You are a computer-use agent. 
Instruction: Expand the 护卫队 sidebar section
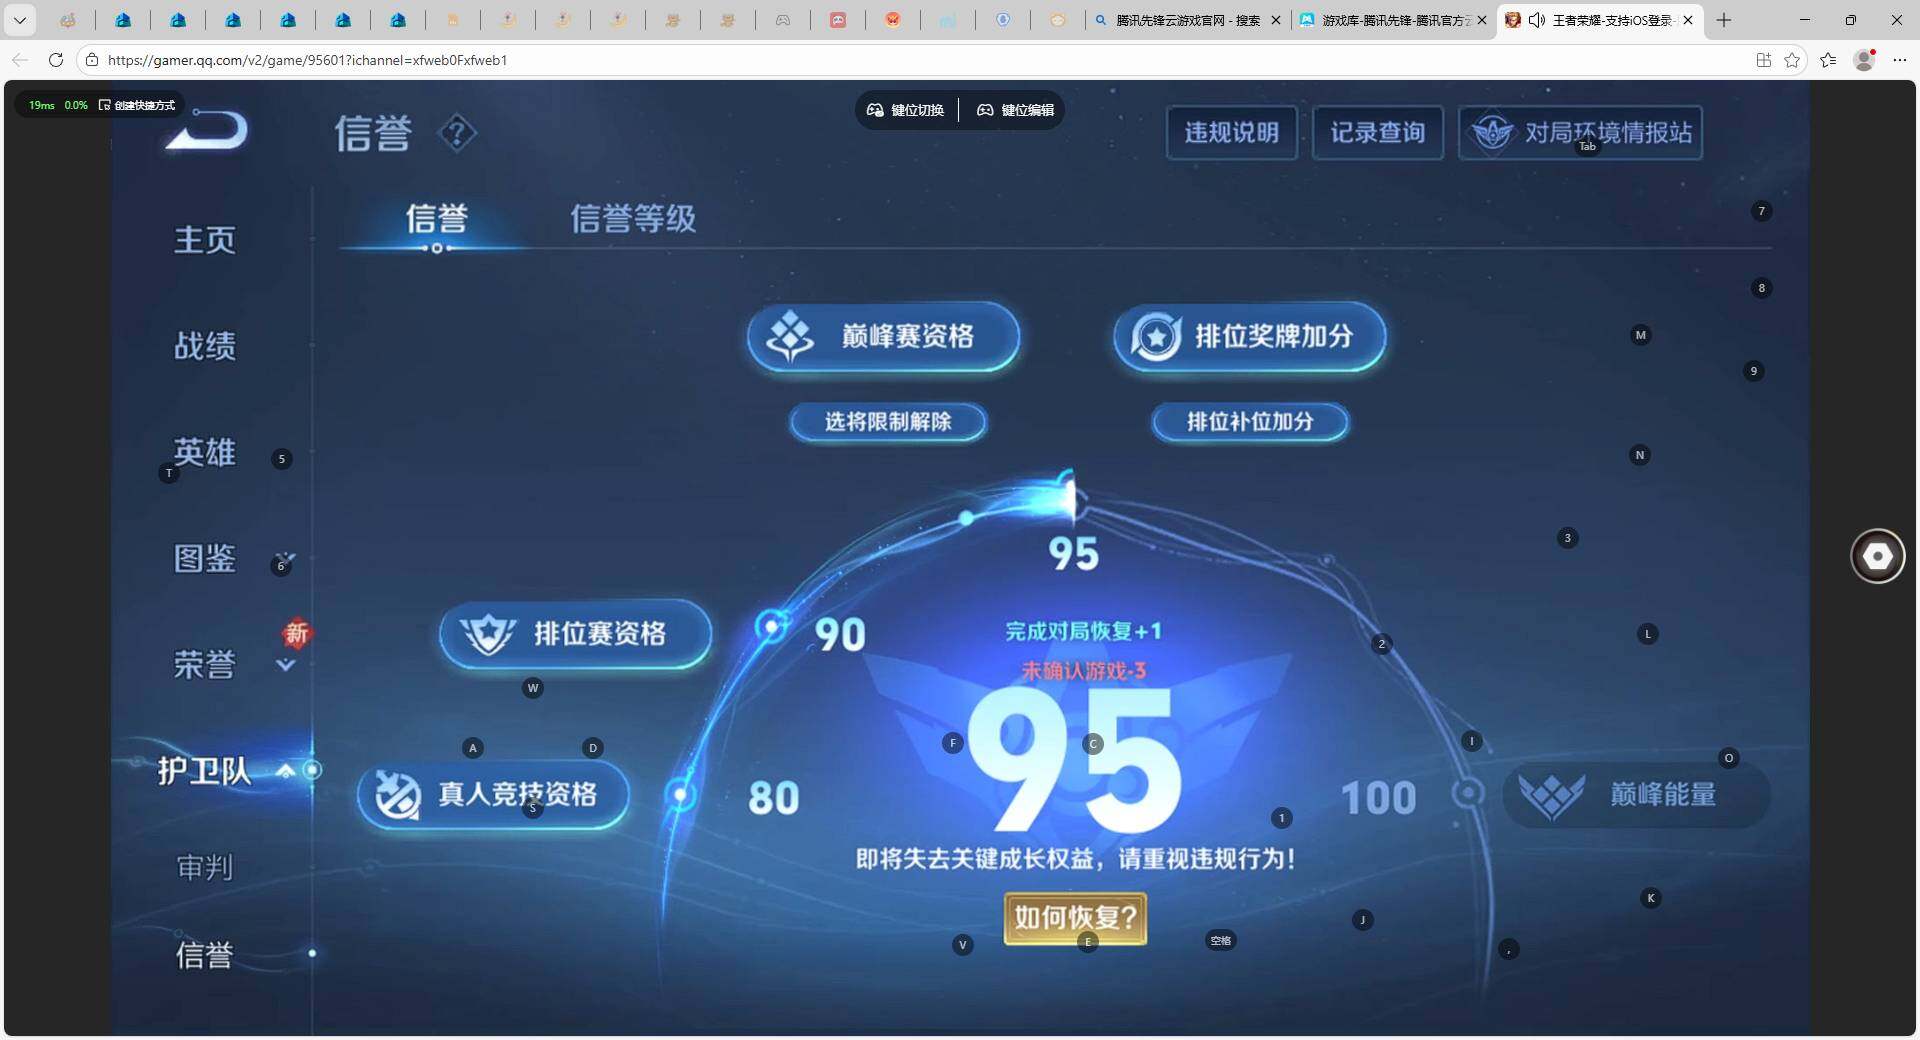pos(285,771)
